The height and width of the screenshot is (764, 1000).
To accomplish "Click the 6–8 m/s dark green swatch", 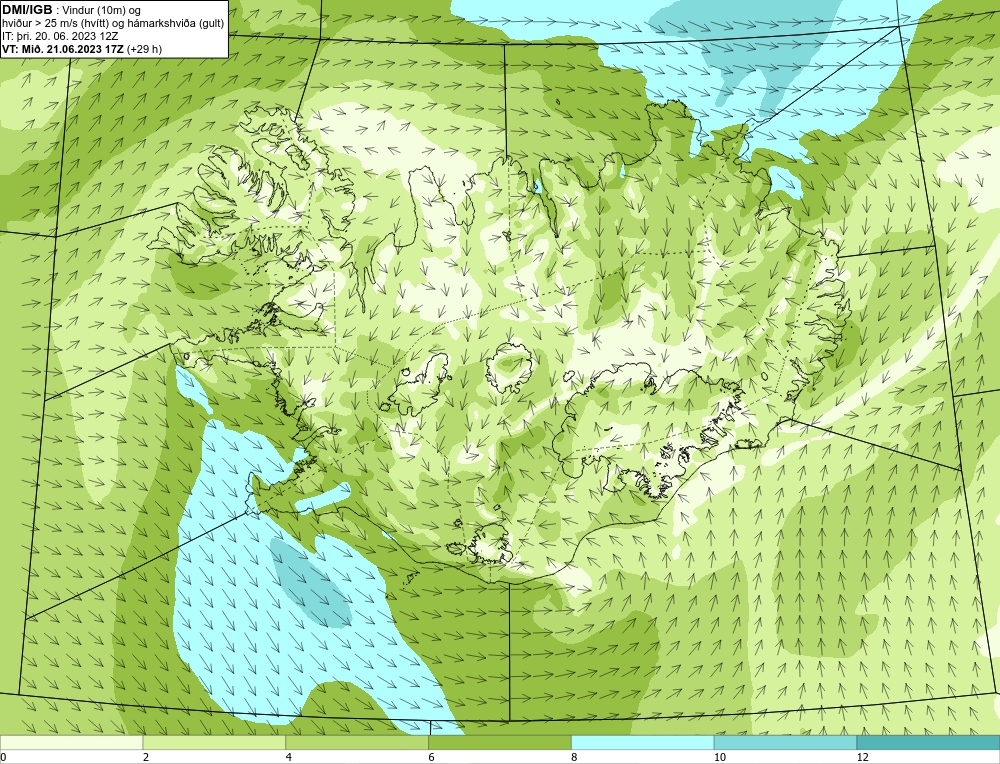I will point(500,743).
